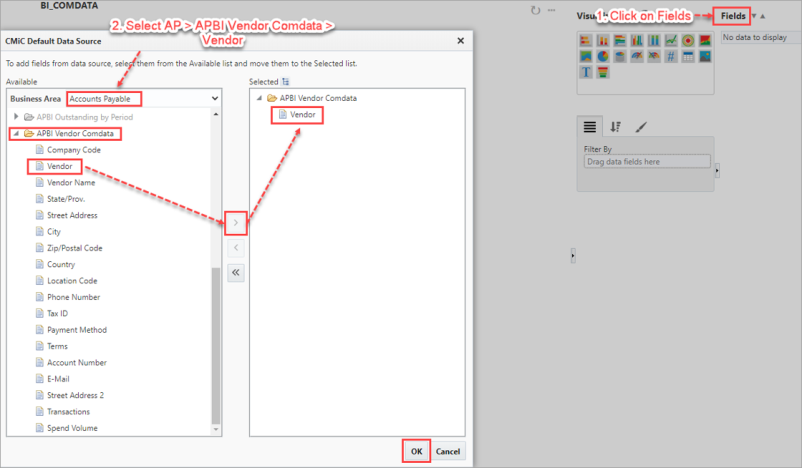Select the line chart visualization
This screenshot has width=802, height=468.
coord(671,40)
